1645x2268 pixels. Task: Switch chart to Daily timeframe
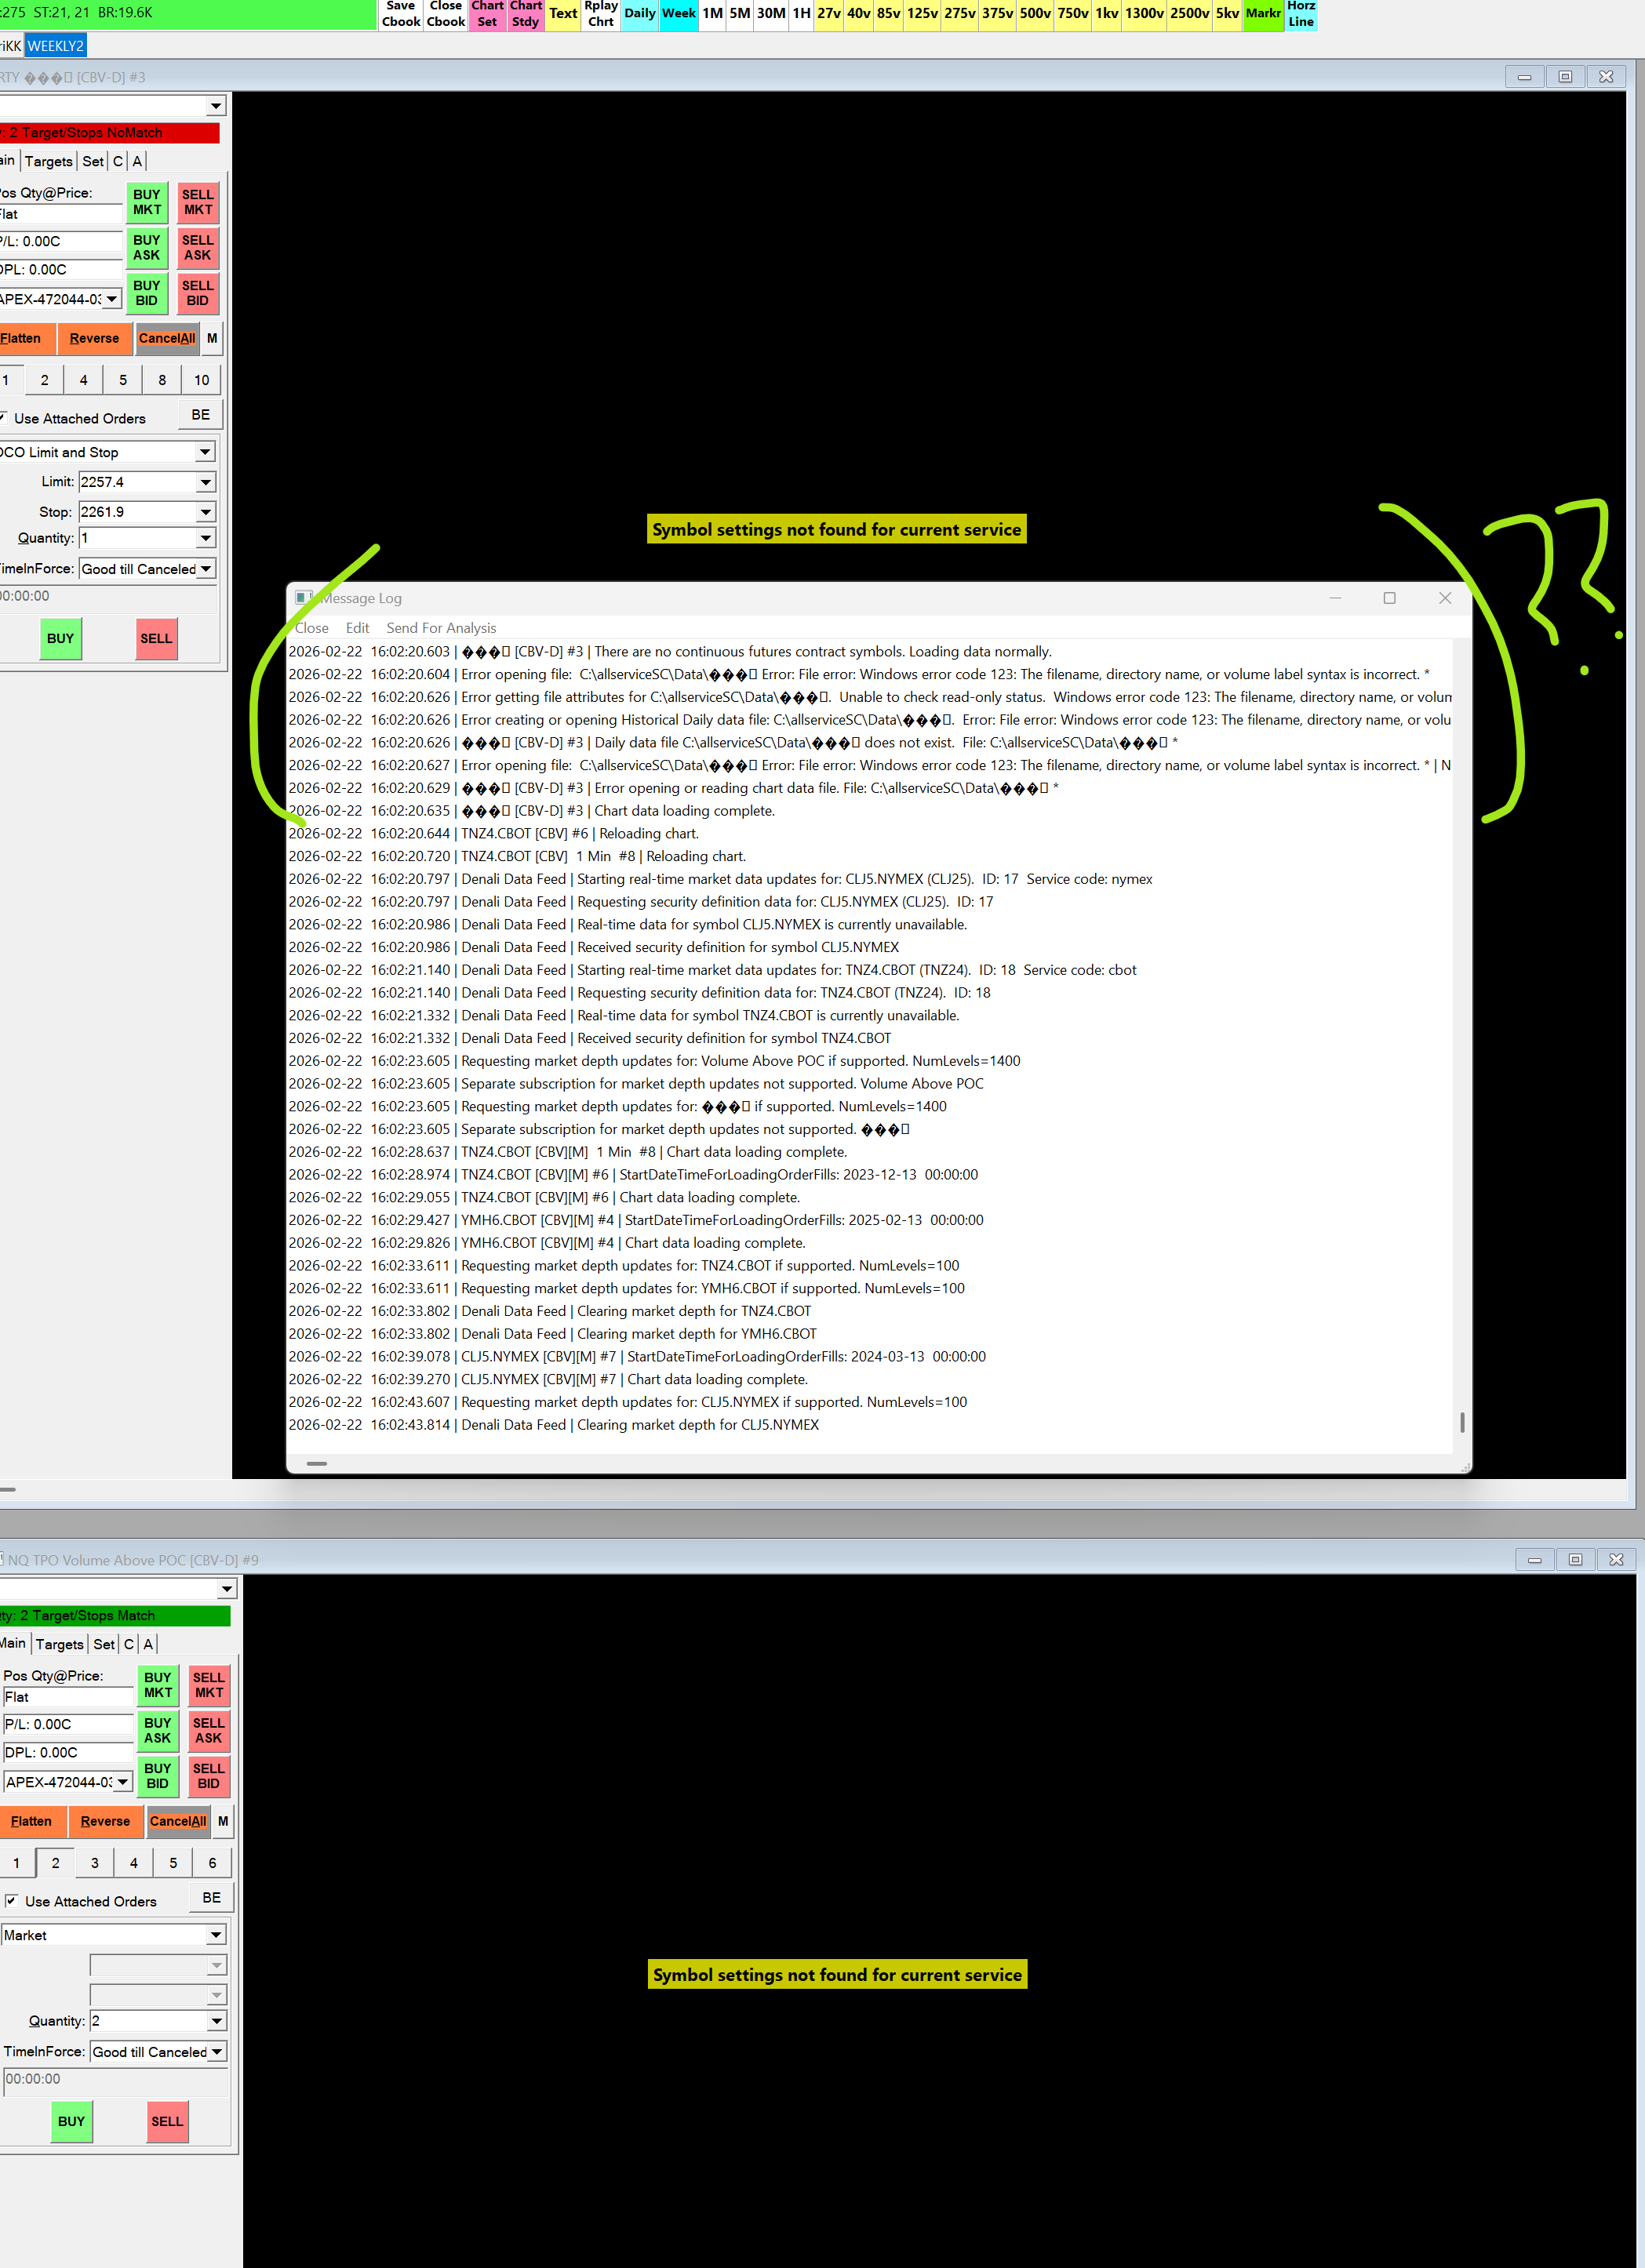pyautogui.click(x=639, y=14)
